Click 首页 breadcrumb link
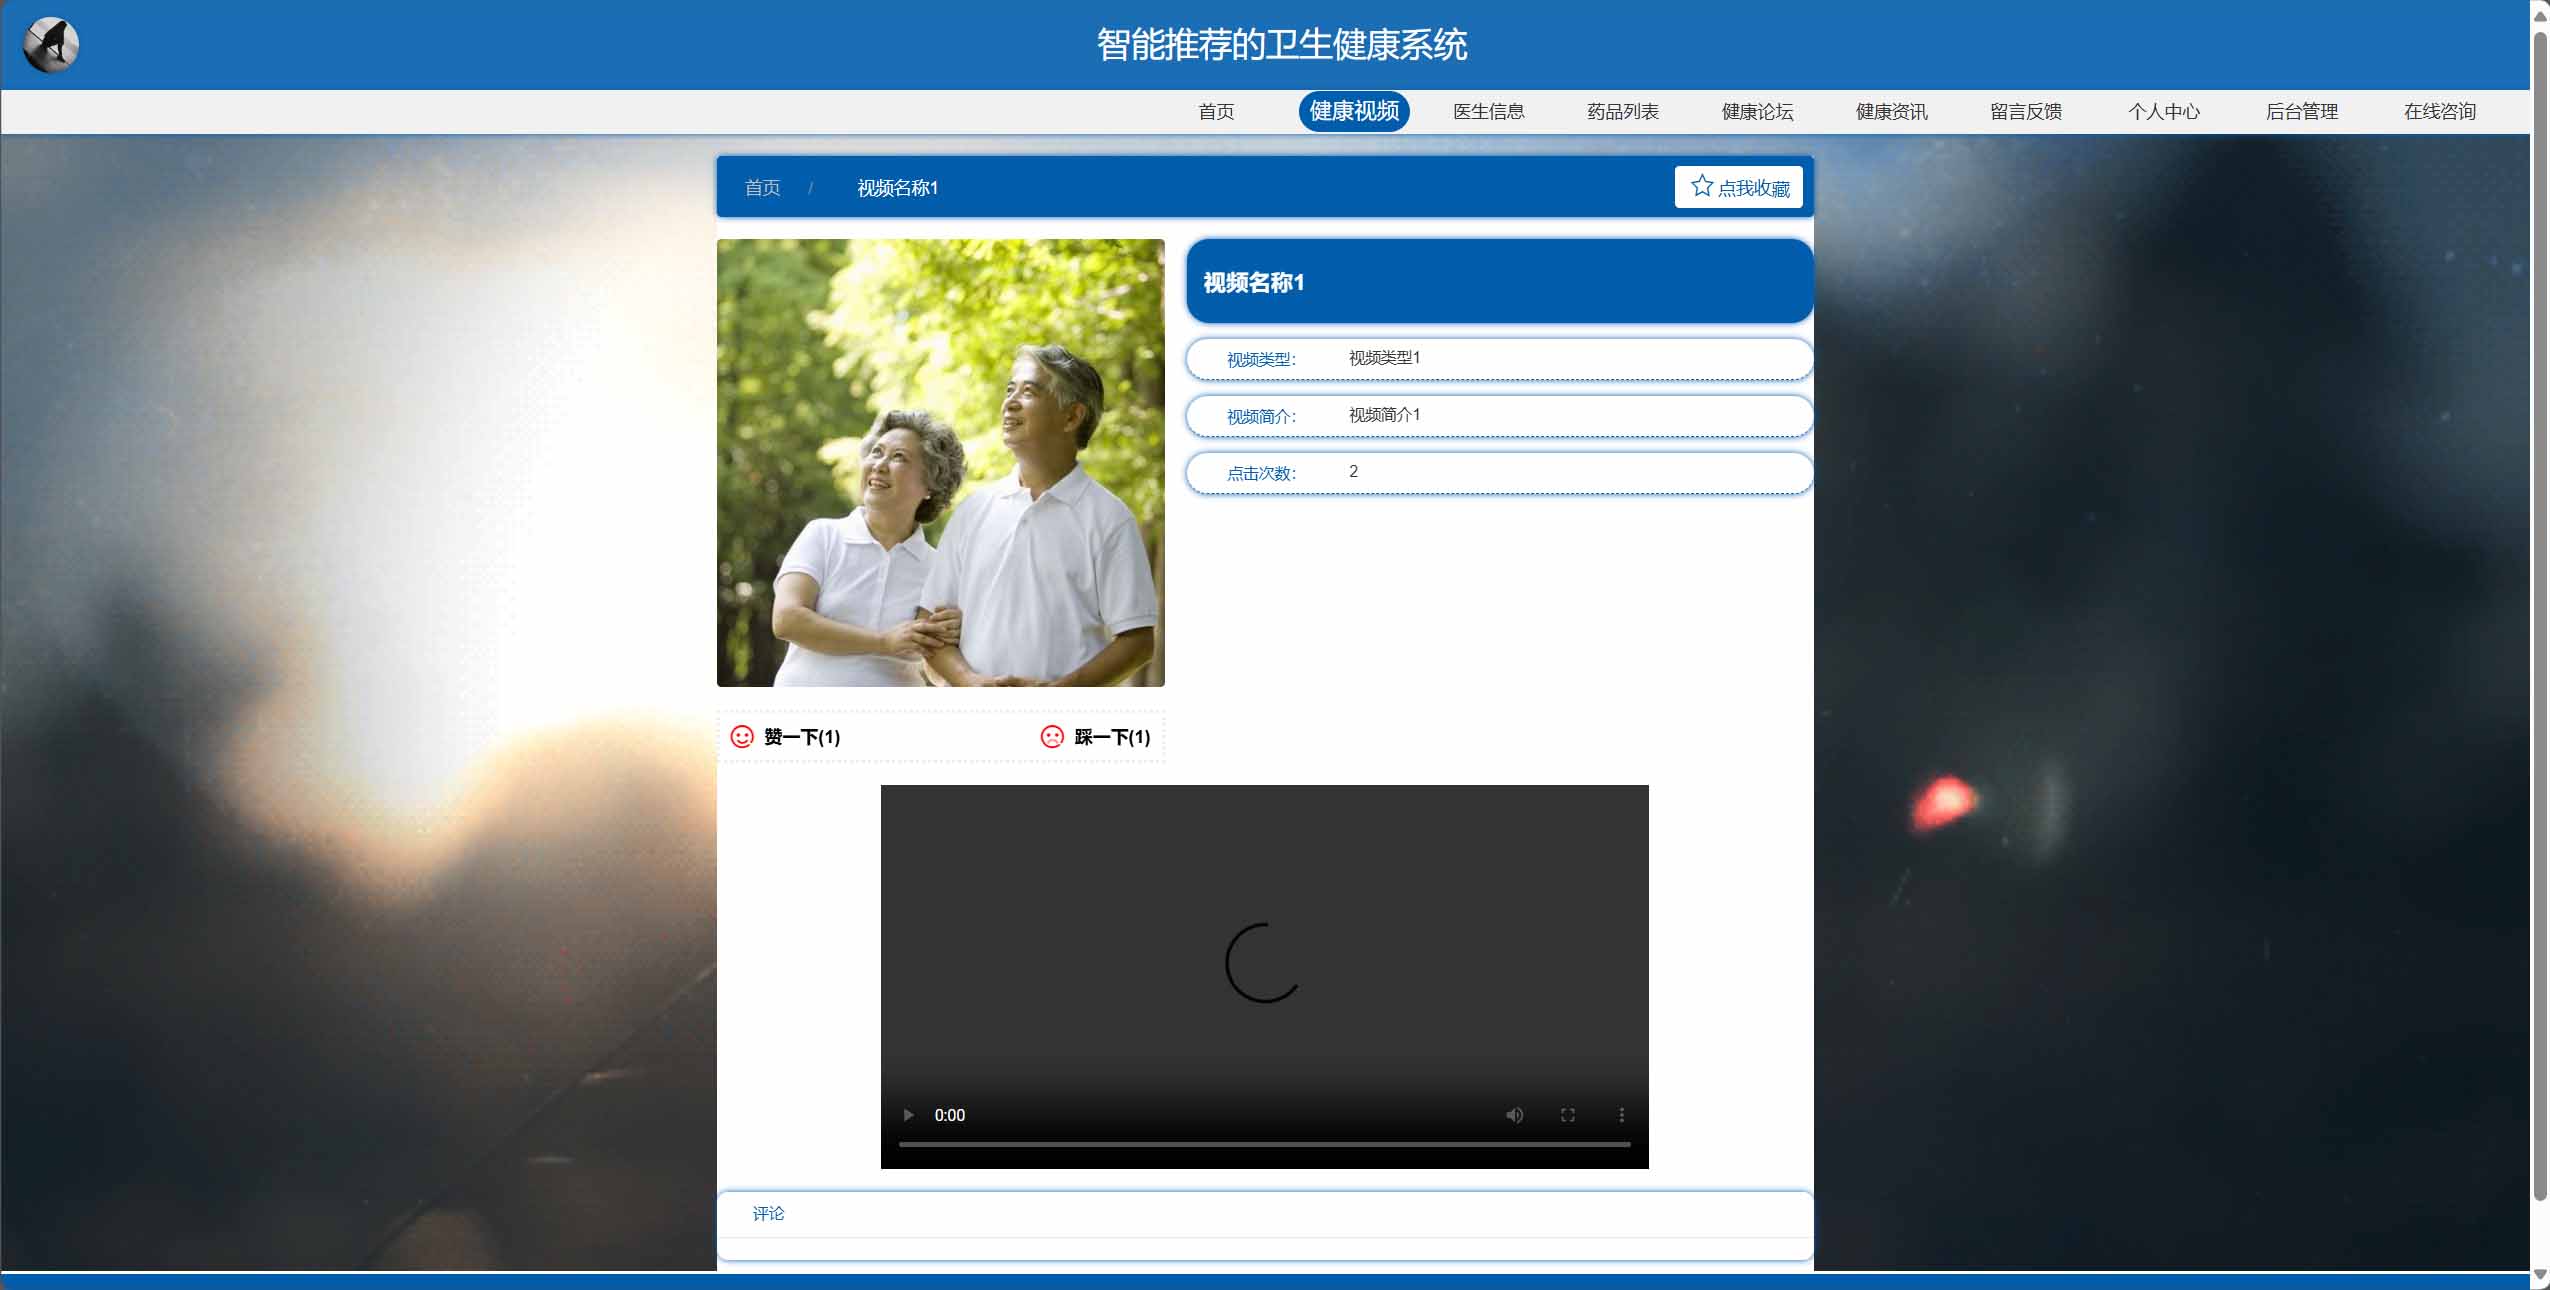Image resolution: width=2550 pixels, height=1290 pixels. [762, 188]
